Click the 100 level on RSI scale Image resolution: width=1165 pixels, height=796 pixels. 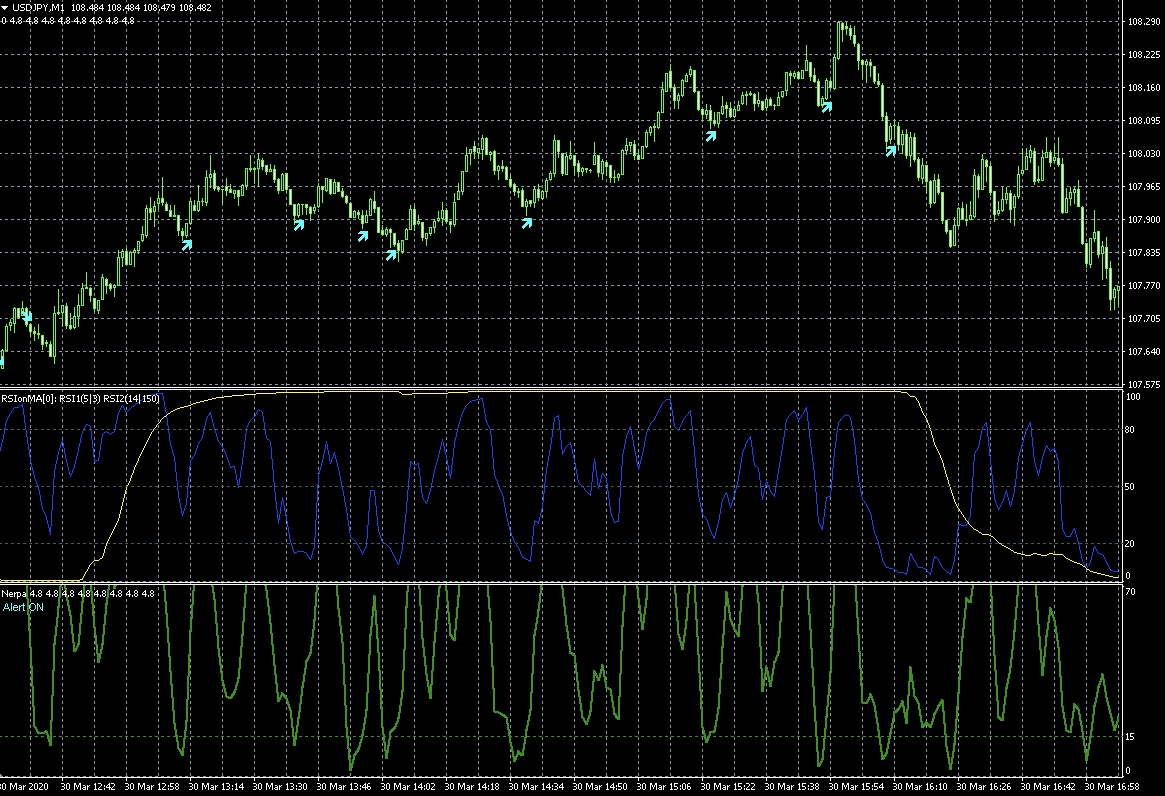[x=1133, y=397]
